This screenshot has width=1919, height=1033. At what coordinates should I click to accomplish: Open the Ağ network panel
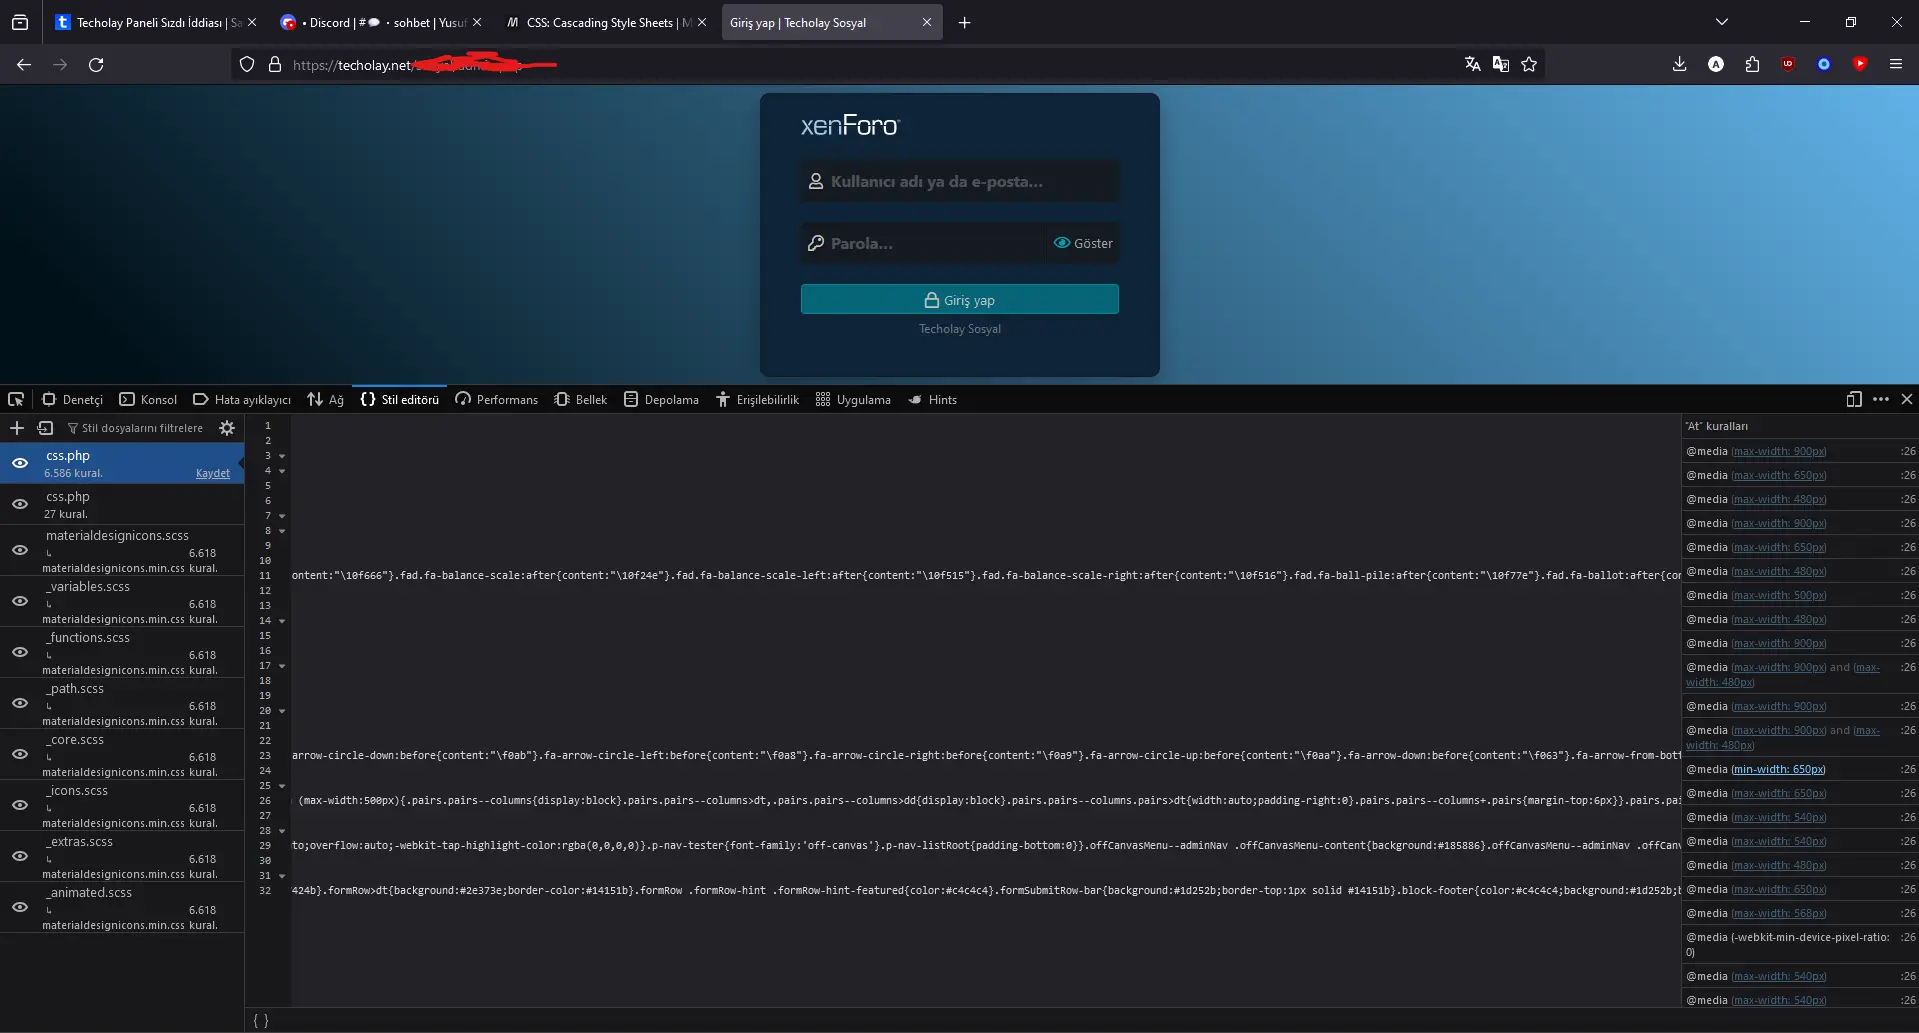[326, 399]
